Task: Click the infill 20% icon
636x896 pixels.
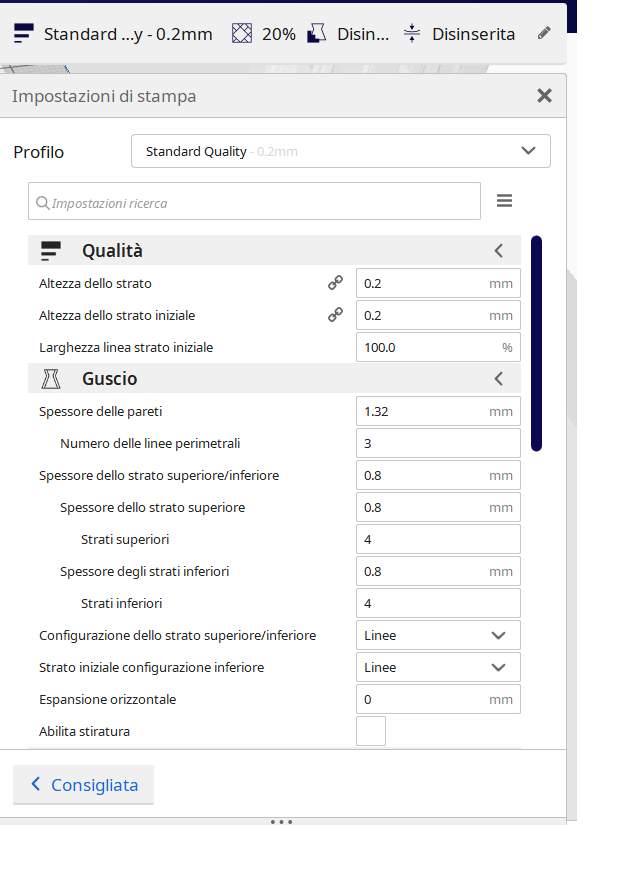Action: [242, 34]
